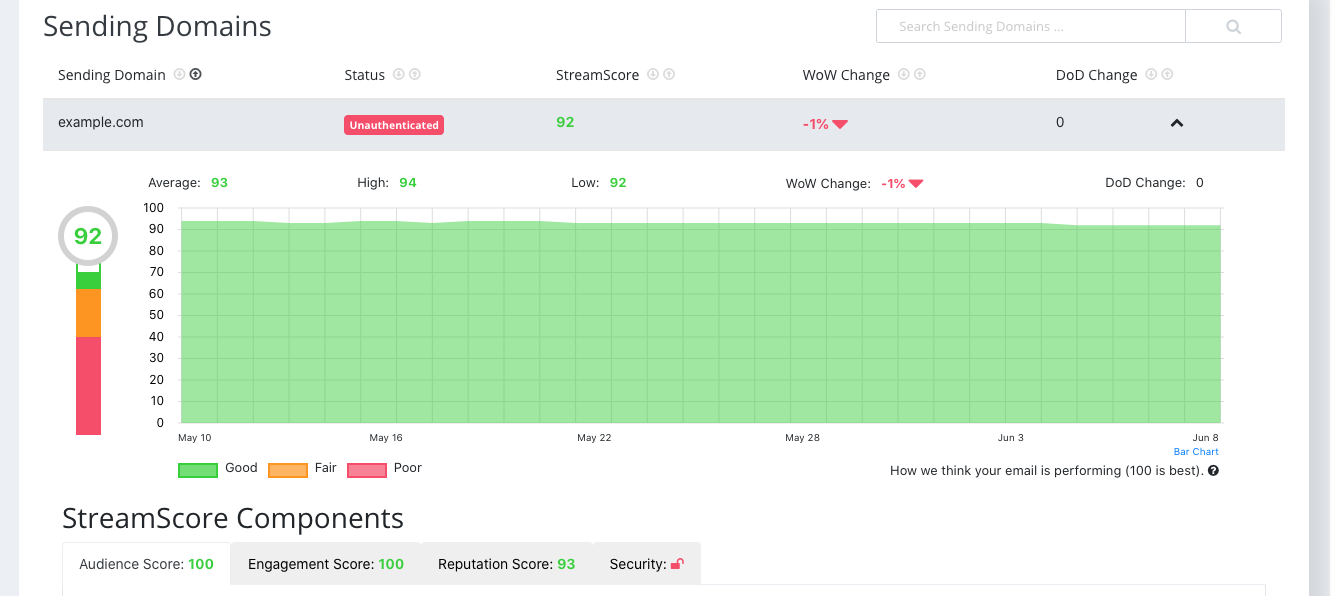1332x596 pixels.
Task: Focus the Search Sending Domains field
Action: coord(1031,27)
